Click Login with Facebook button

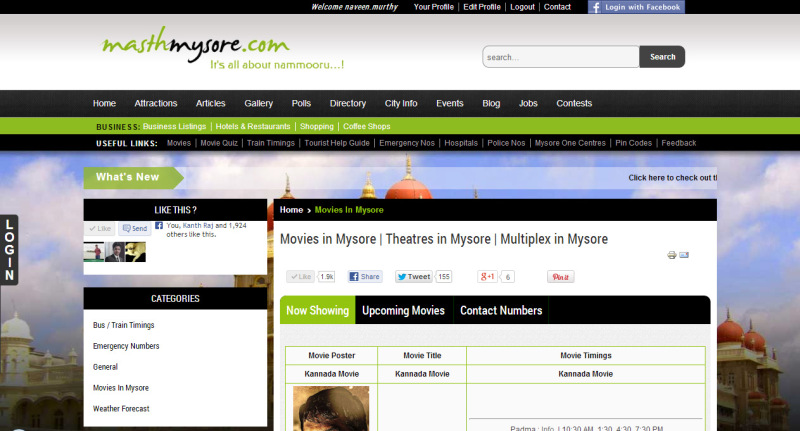coord(636,7)
